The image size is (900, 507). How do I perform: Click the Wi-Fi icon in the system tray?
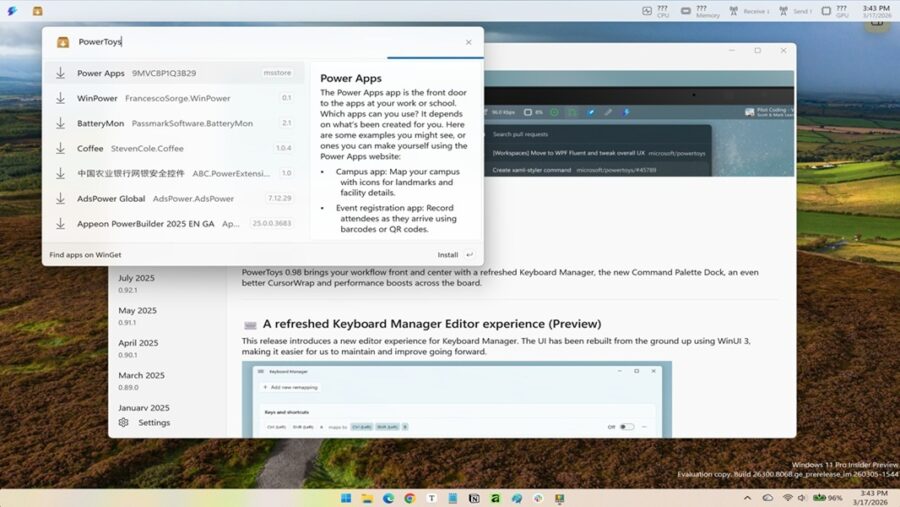coord(788,497)
